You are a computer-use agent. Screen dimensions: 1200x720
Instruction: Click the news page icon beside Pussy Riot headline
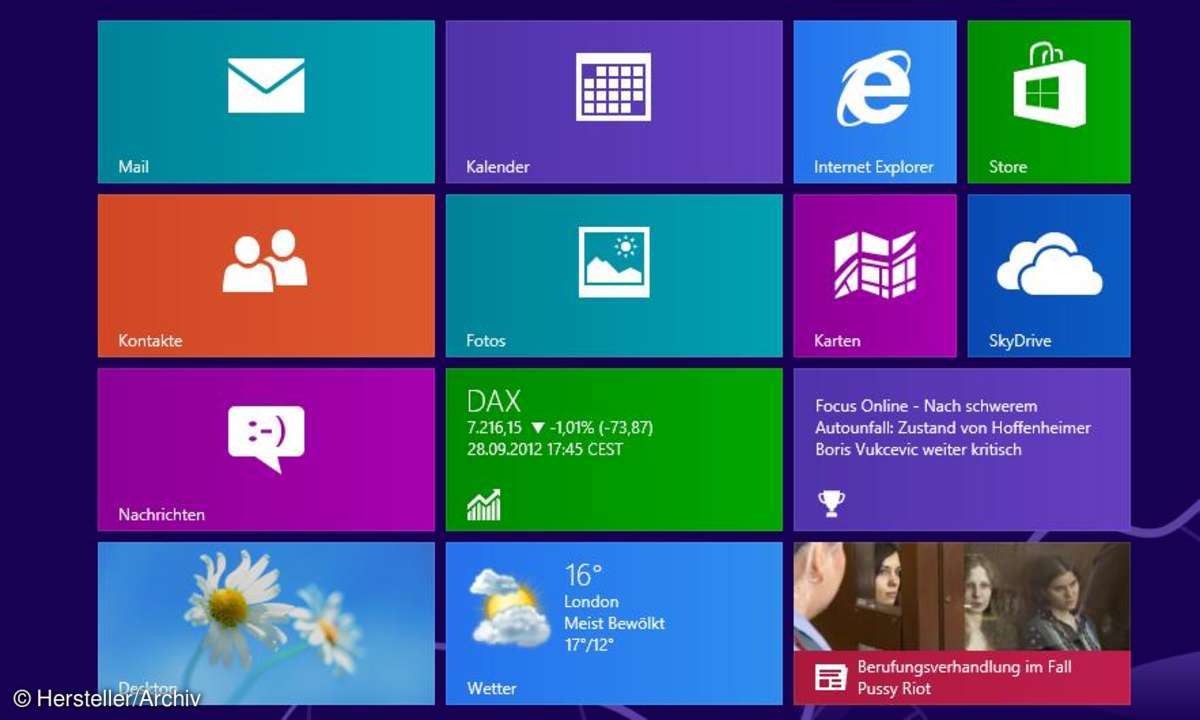point(831,677)
